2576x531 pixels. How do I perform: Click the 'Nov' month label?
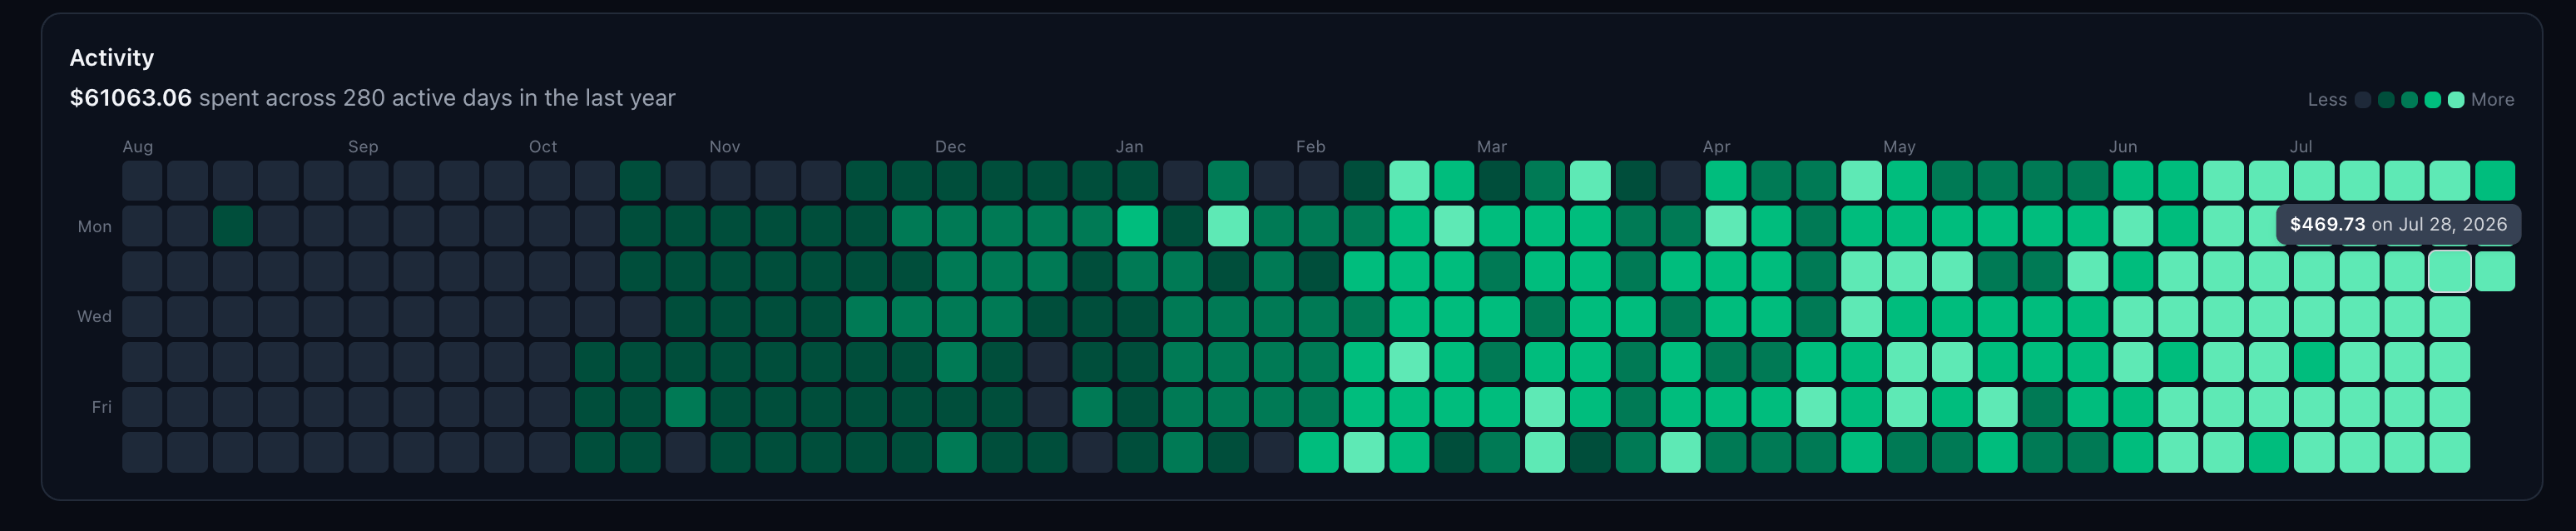[725, 147]
